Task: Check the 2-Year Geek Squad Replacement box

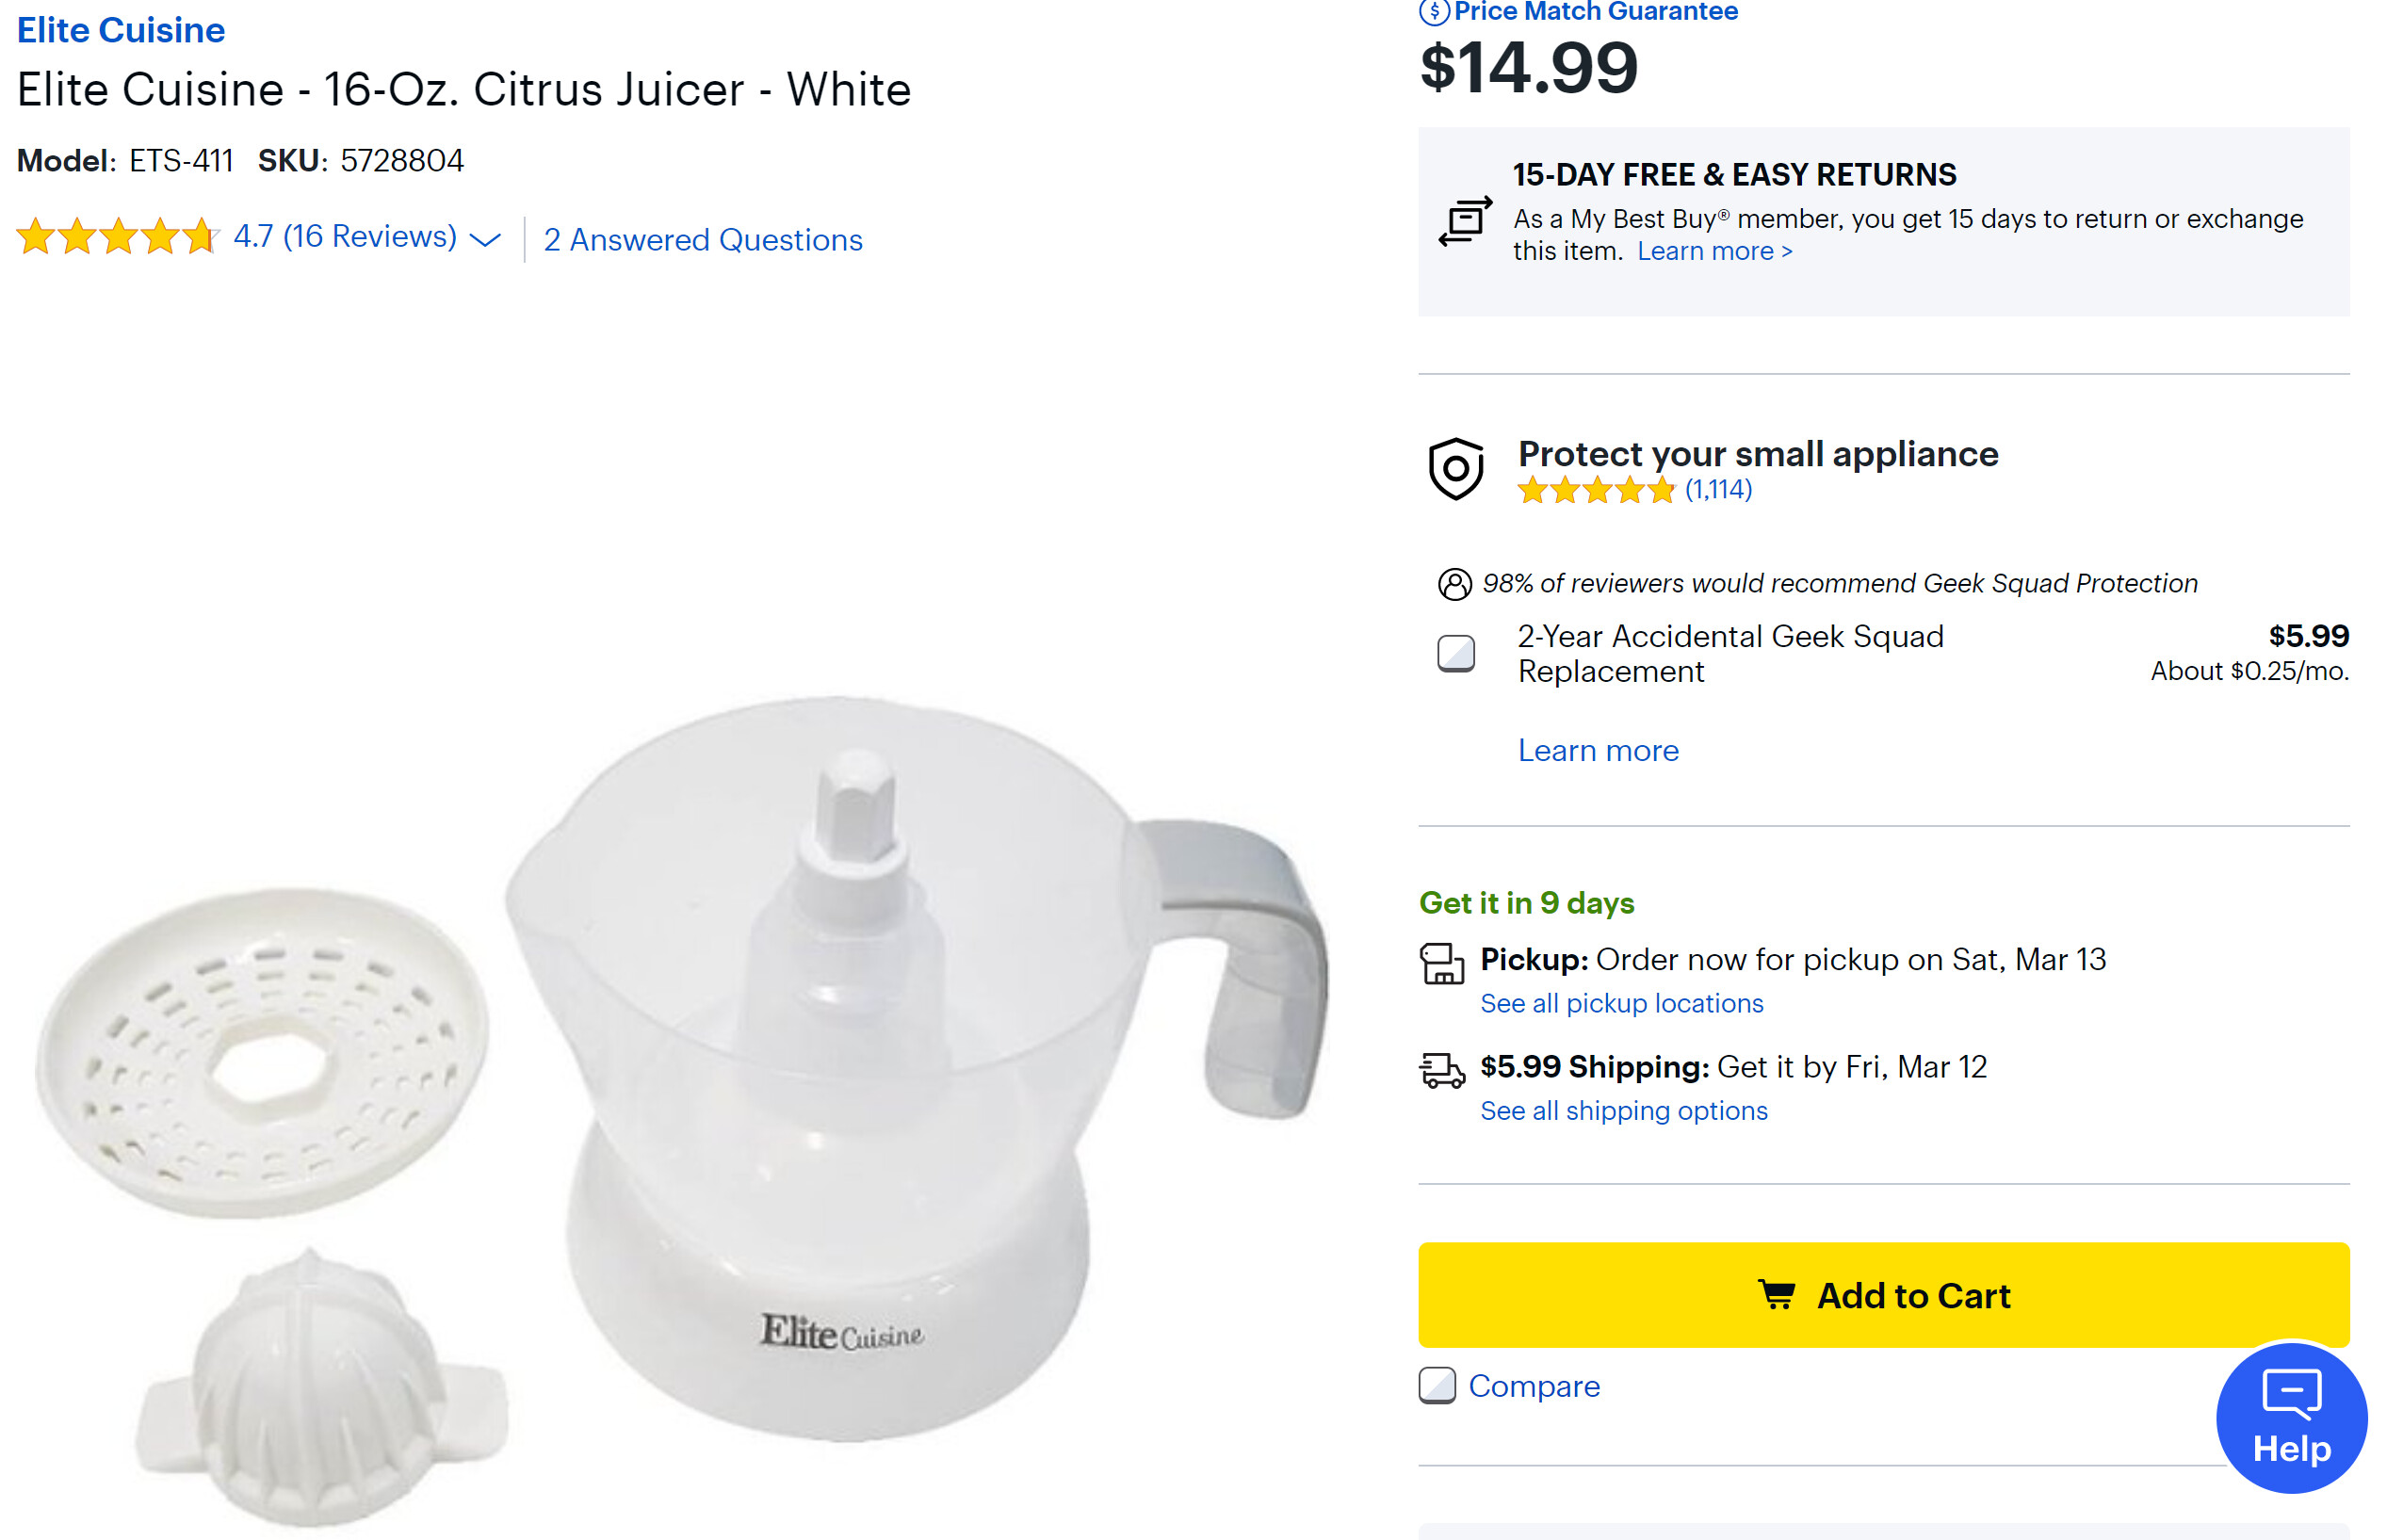Action: pyautogui.click(x=1455, y=654)
